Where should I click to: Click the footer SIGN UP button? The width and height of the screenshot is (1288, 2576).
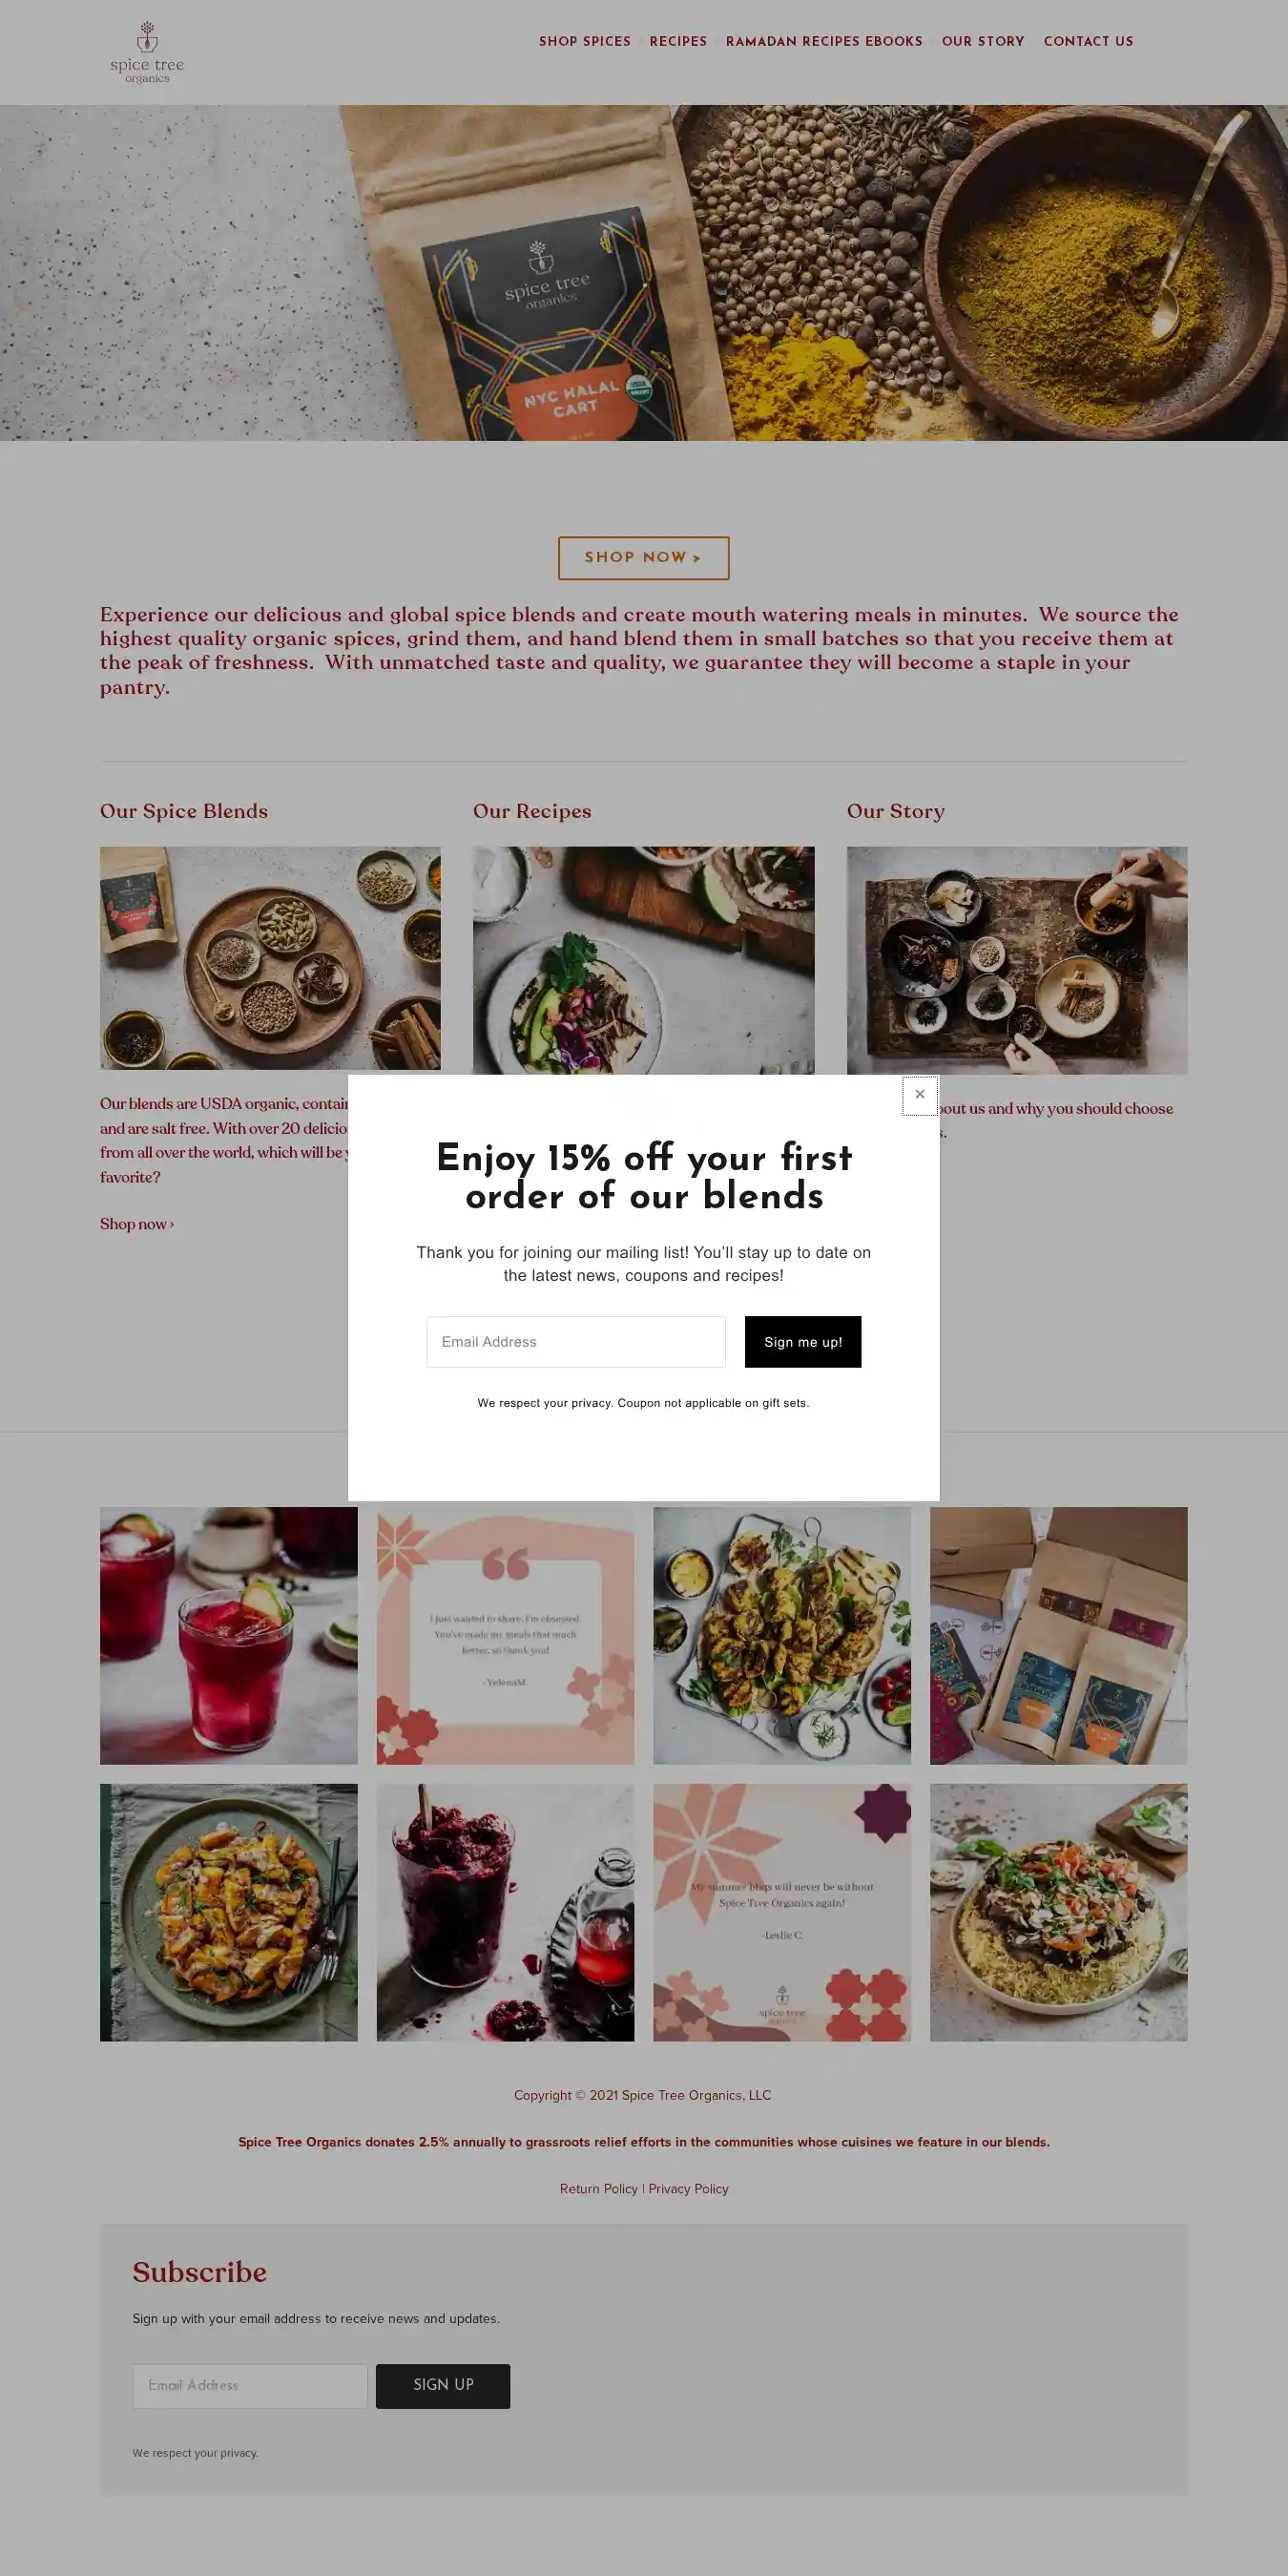pos(443,2386)
